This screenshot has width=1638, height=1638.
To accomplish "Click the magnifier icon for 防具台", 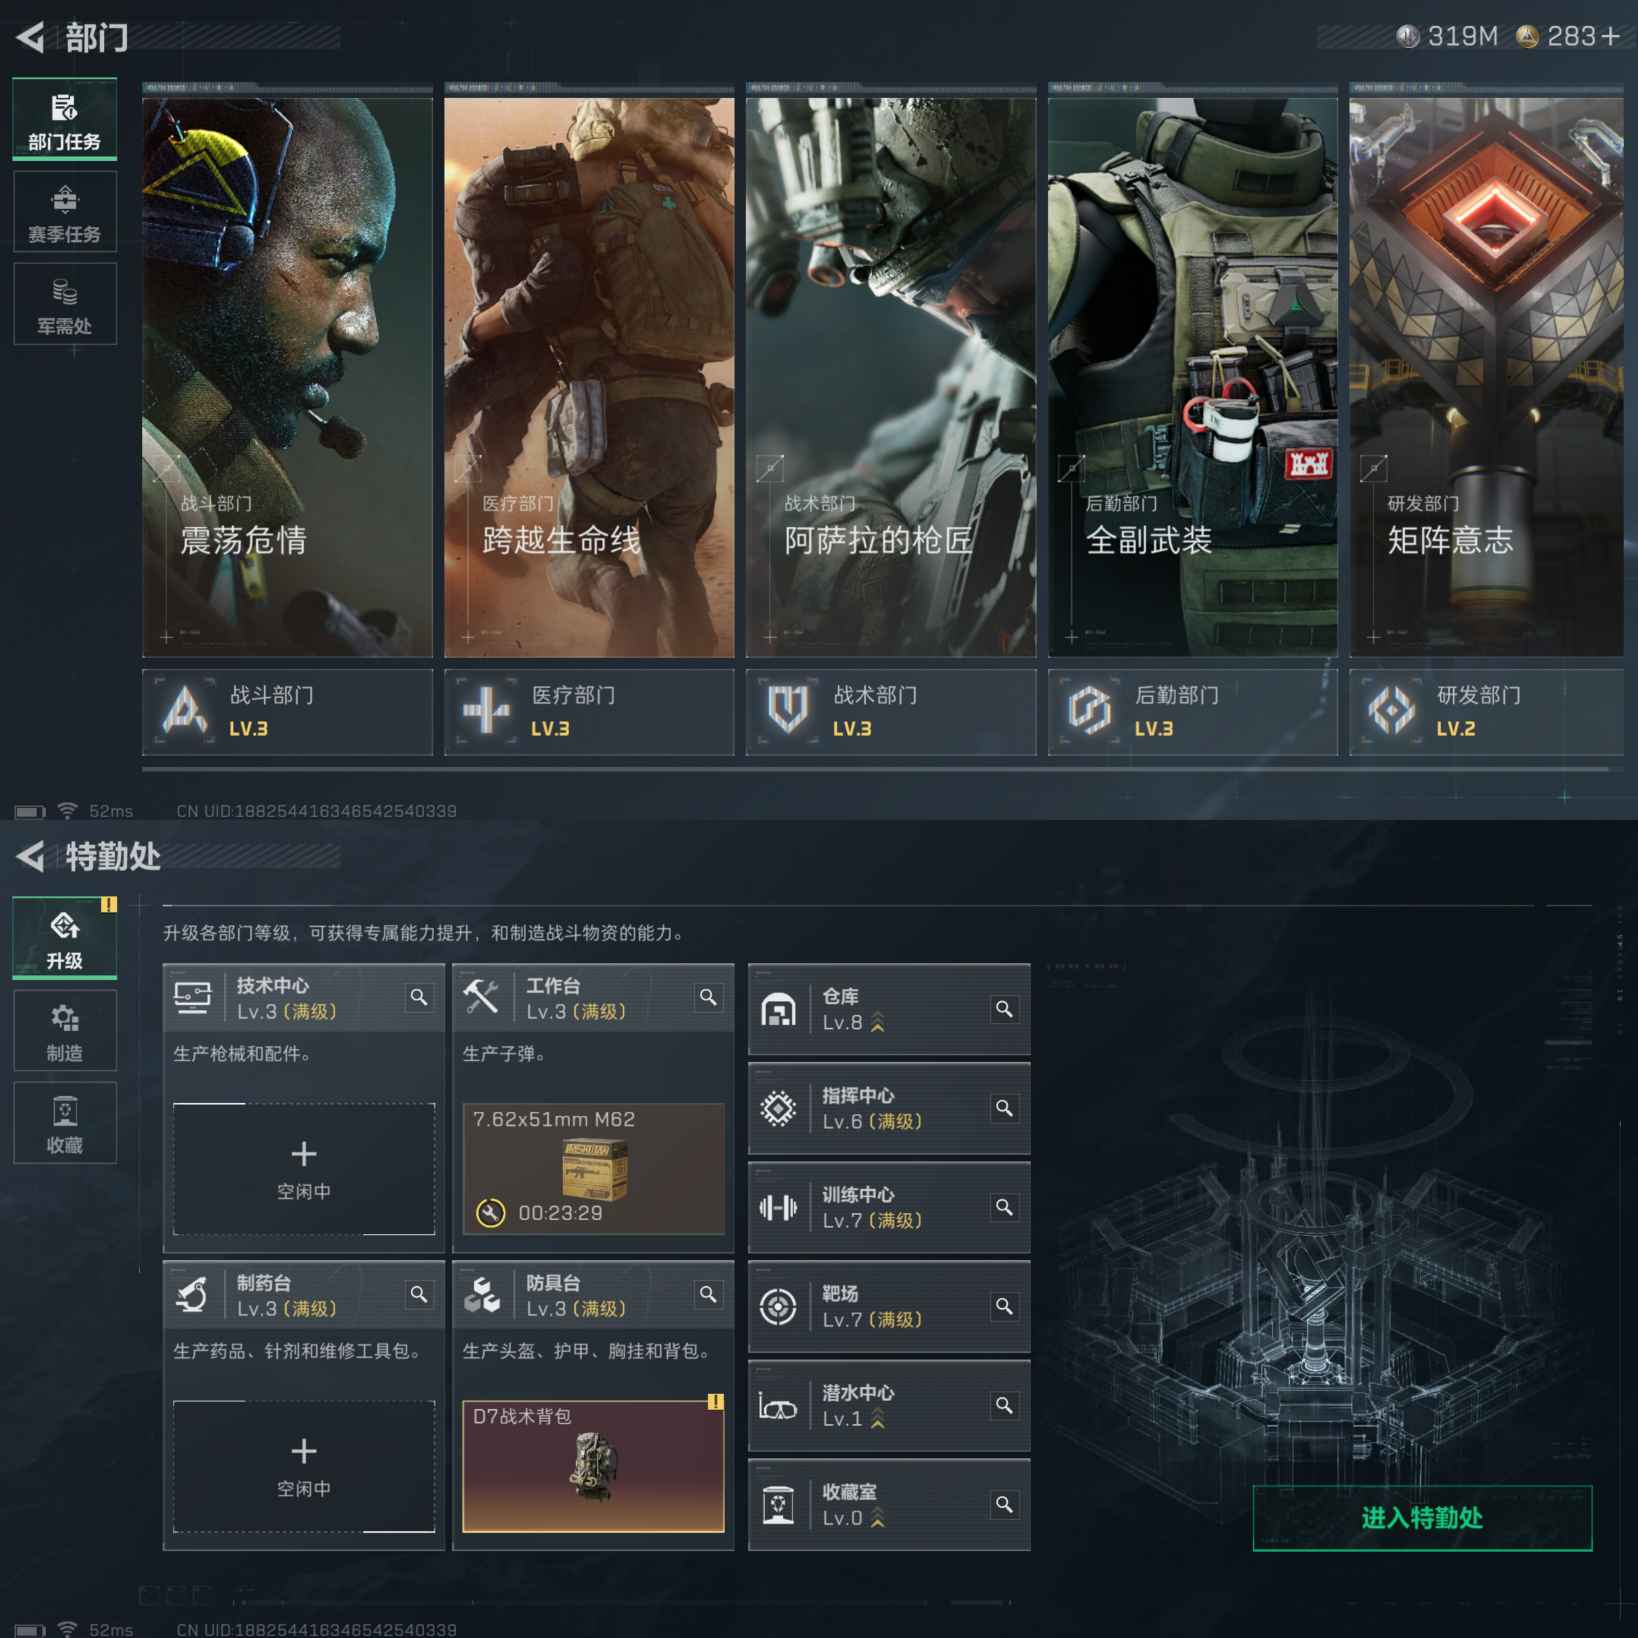I will point(708,1294).
